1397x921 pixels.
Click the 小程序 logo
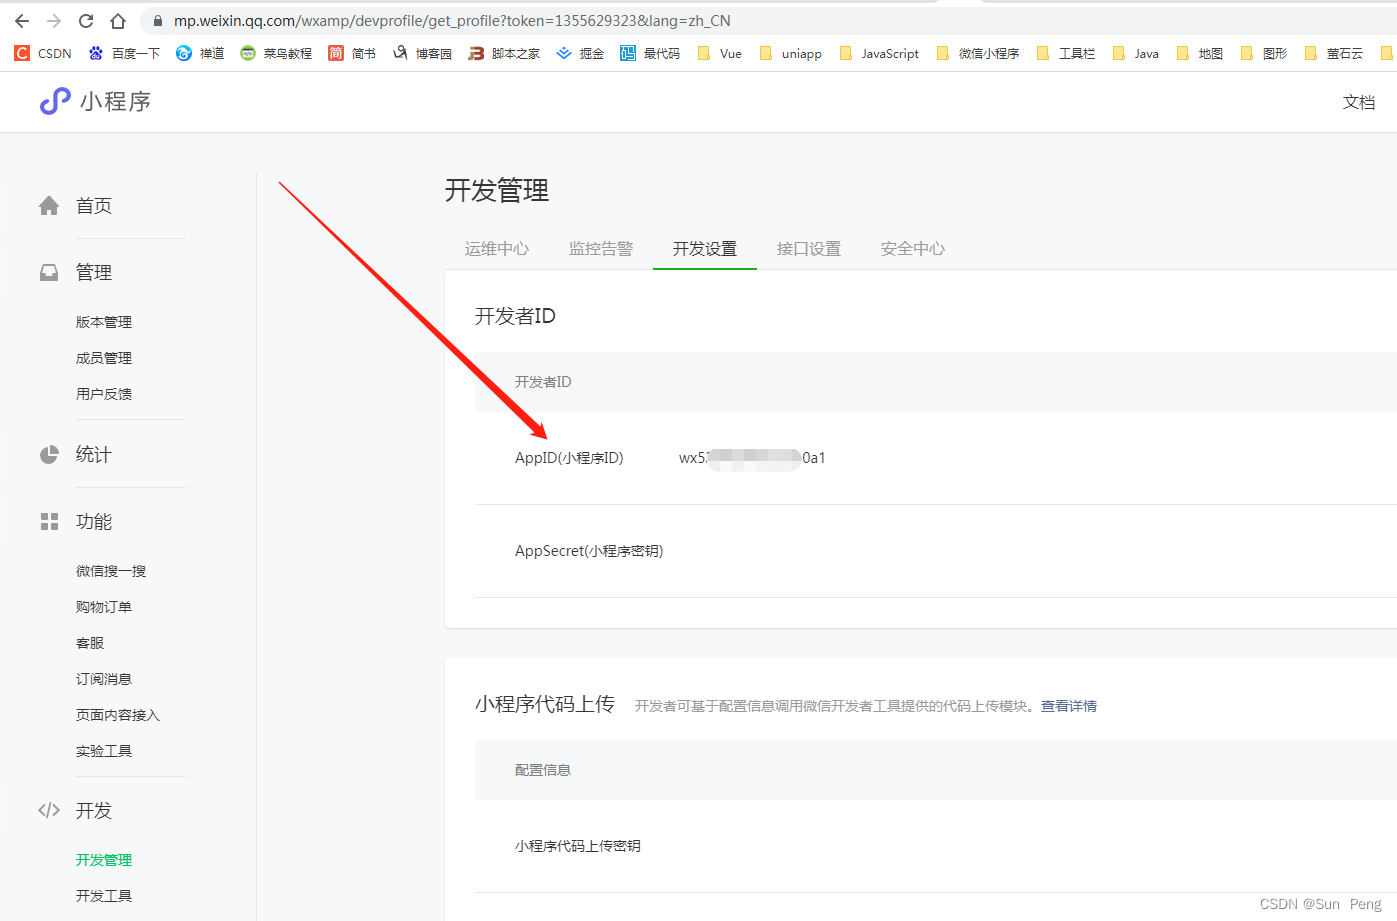click(x=96, y=101)
